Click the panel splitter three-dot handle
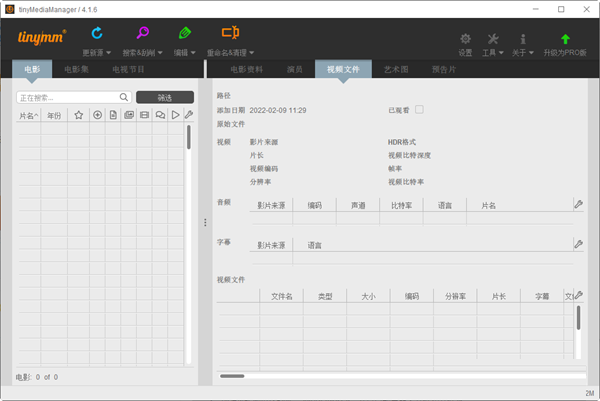Screen dimensions: 600x401 pos(205,222)
